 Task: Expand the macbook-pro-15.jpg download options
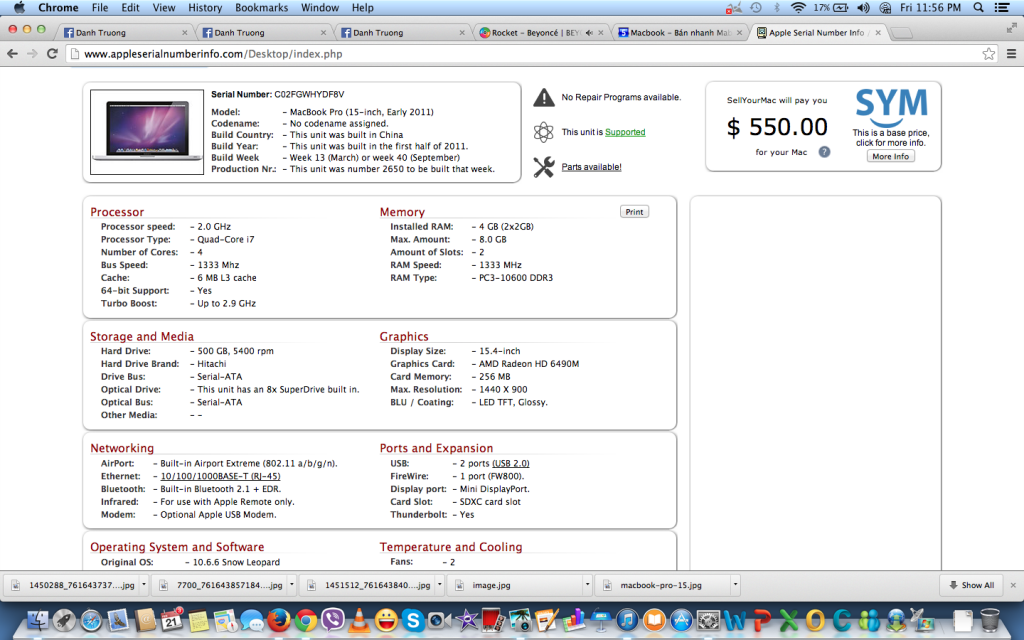[735, 584]
